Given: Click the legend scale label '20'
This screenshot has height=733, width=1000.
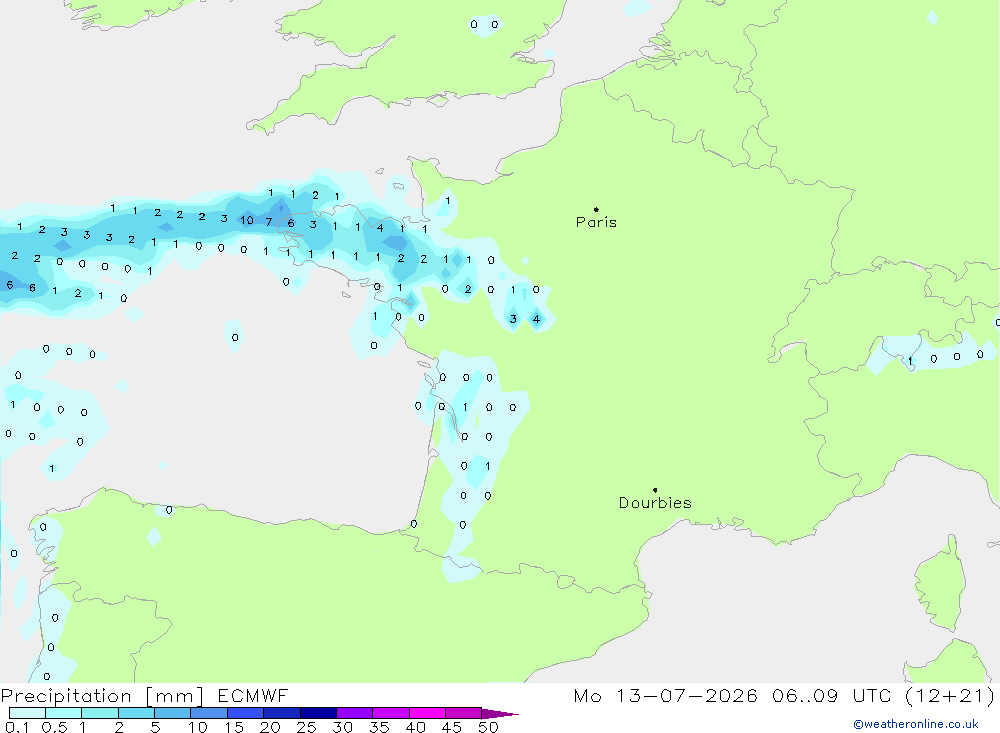Looking at the screenshot, I should (x=270, y=727).
